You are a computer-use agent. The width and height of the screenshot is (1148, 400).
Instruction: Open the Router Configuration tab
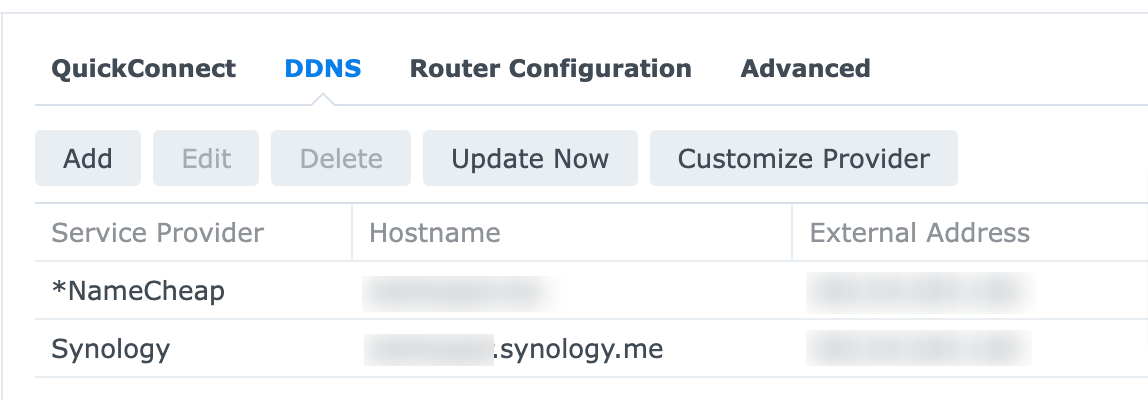coord(550,69)
